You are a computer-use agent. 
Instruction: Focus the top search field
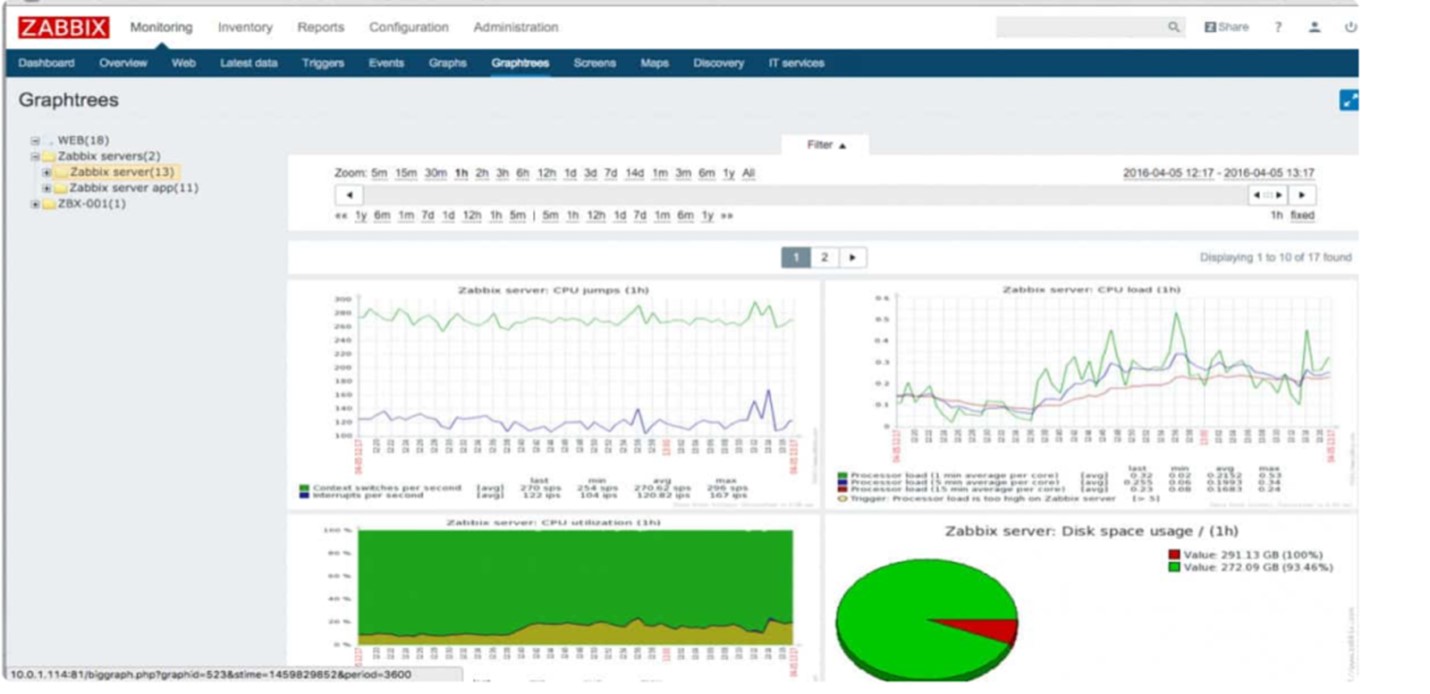pyautogui.click(x=1081, y=27)
